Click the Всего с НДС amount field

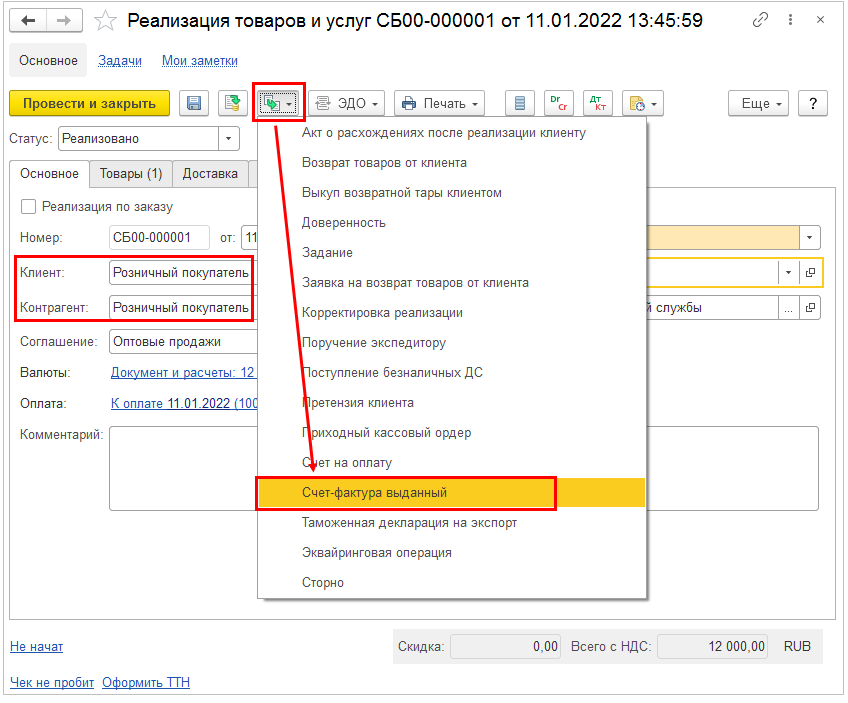[712, 647]
